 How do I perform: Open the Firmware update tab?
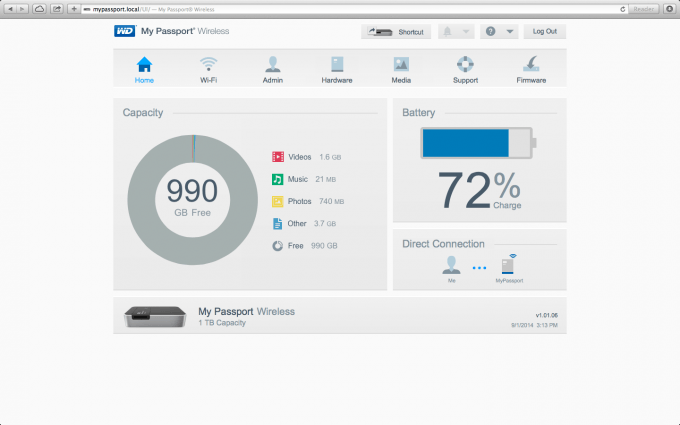[531, 69]
